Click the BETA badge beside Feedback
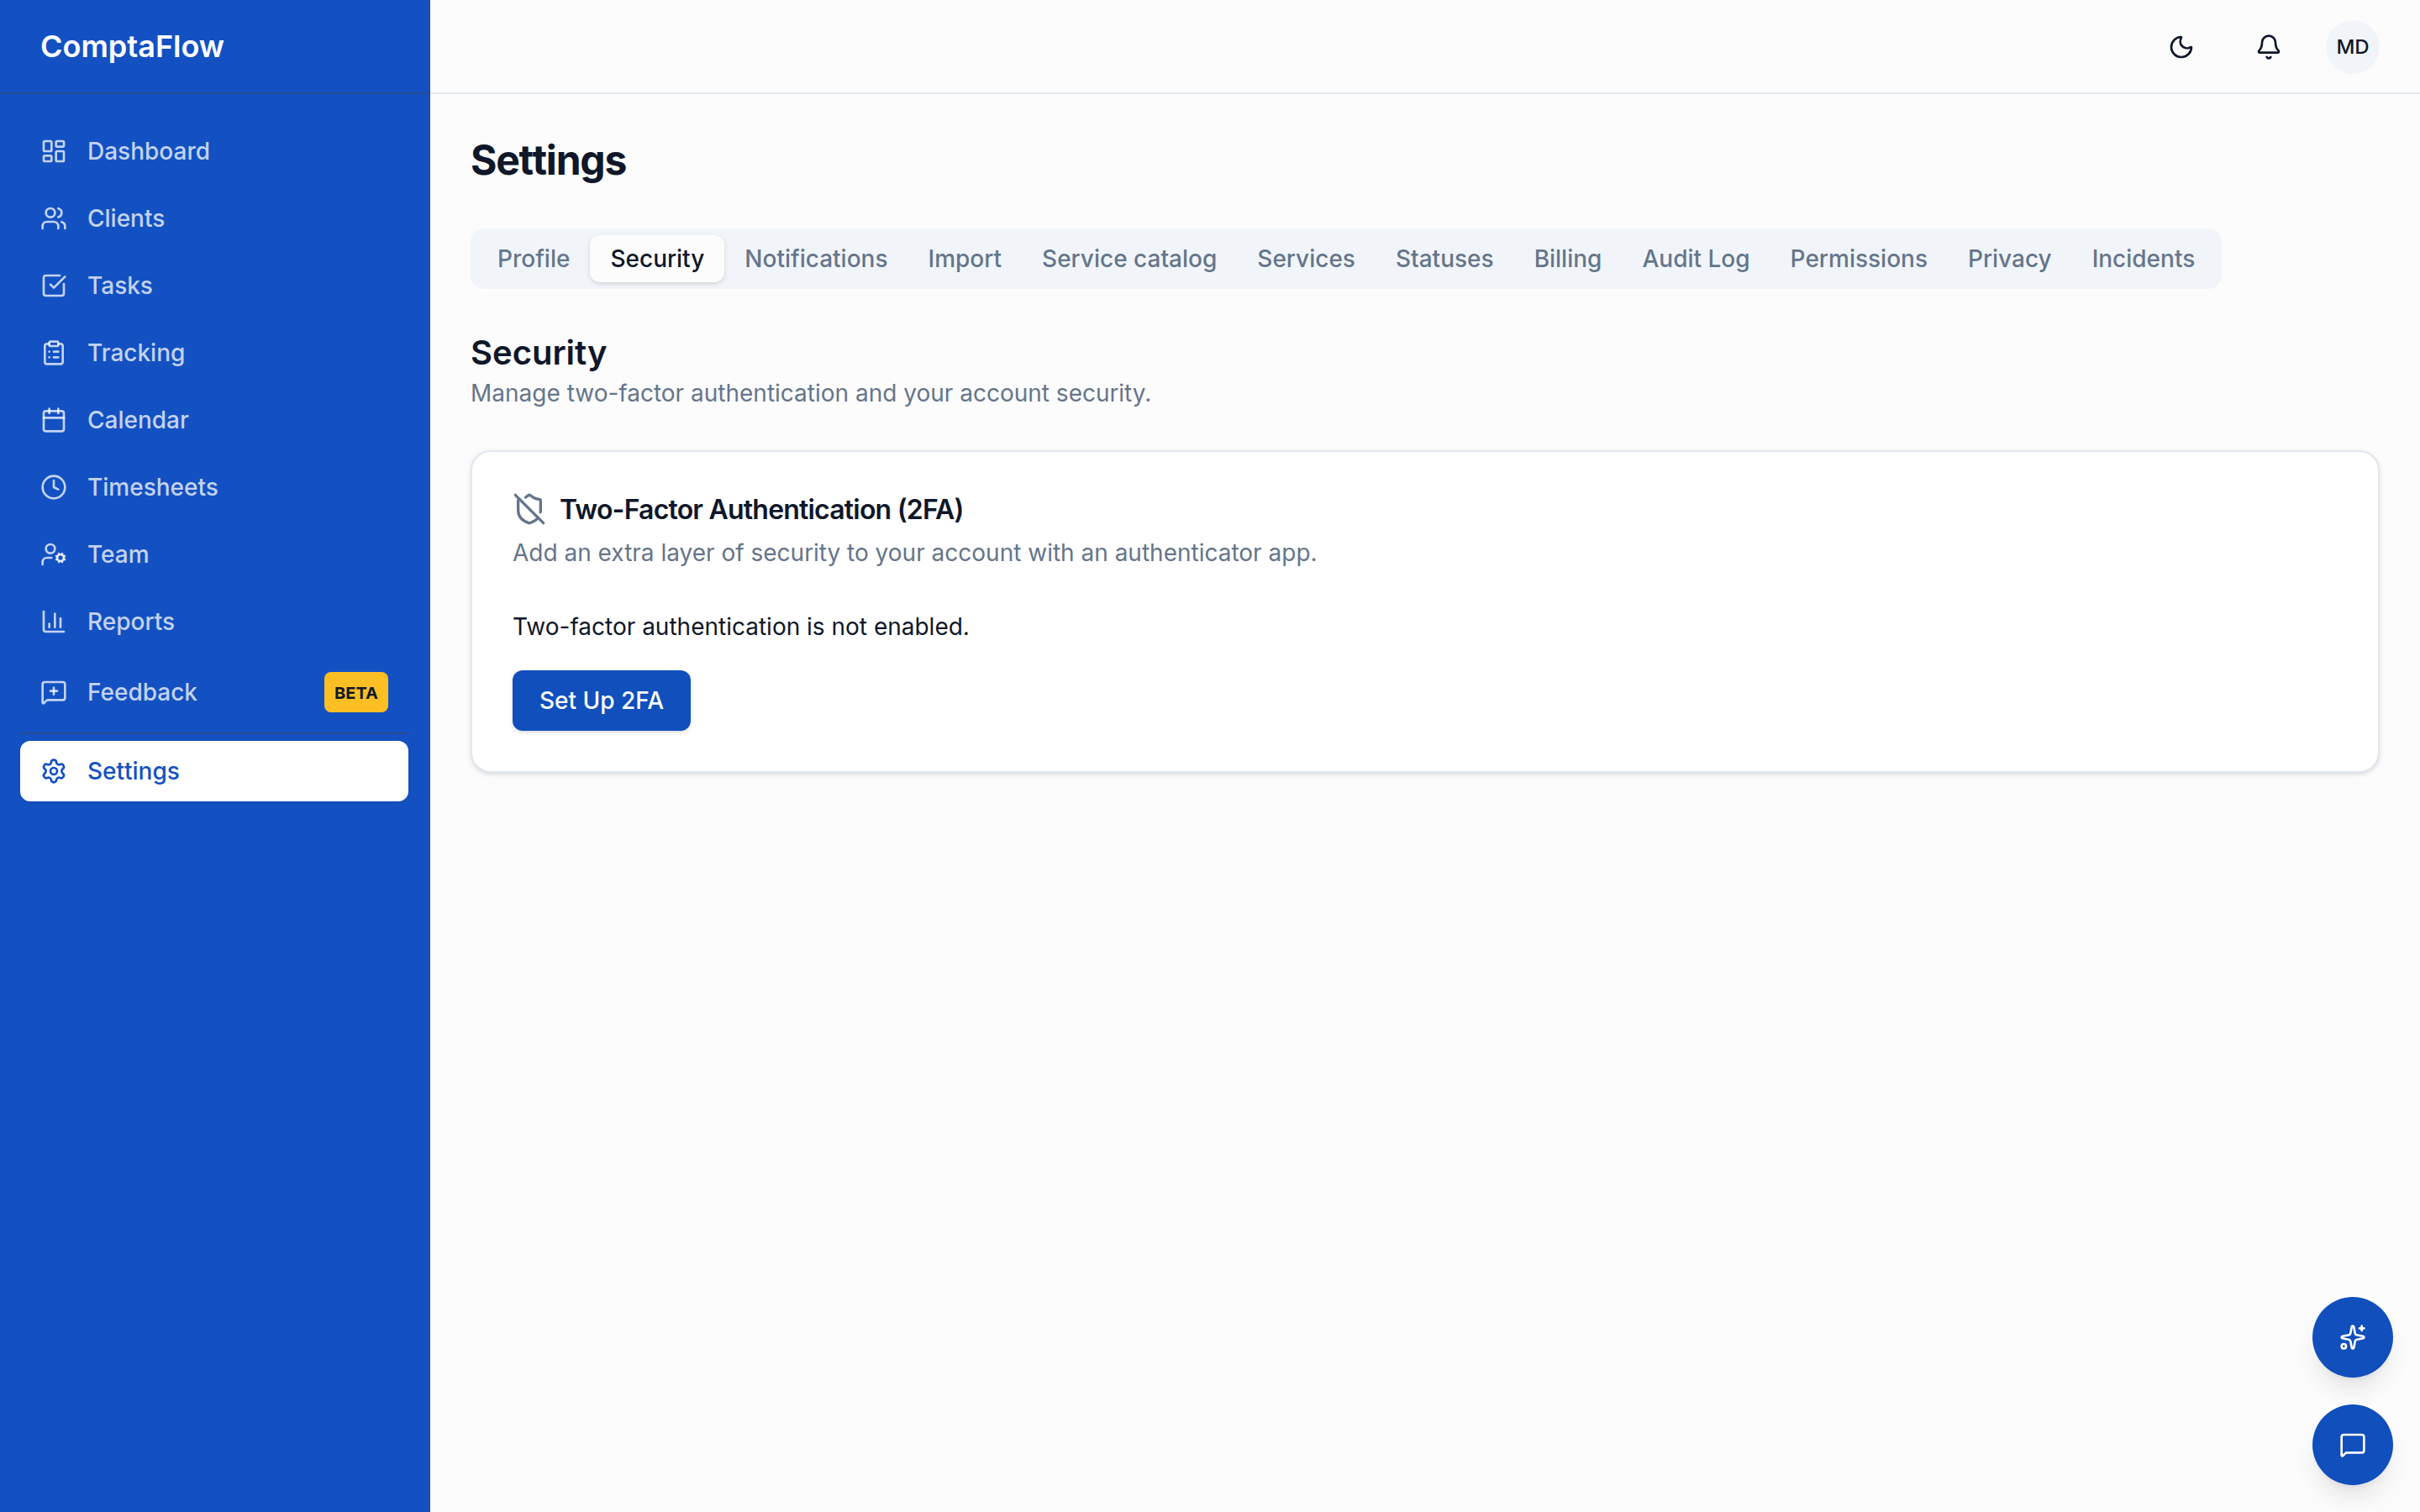 356,692
